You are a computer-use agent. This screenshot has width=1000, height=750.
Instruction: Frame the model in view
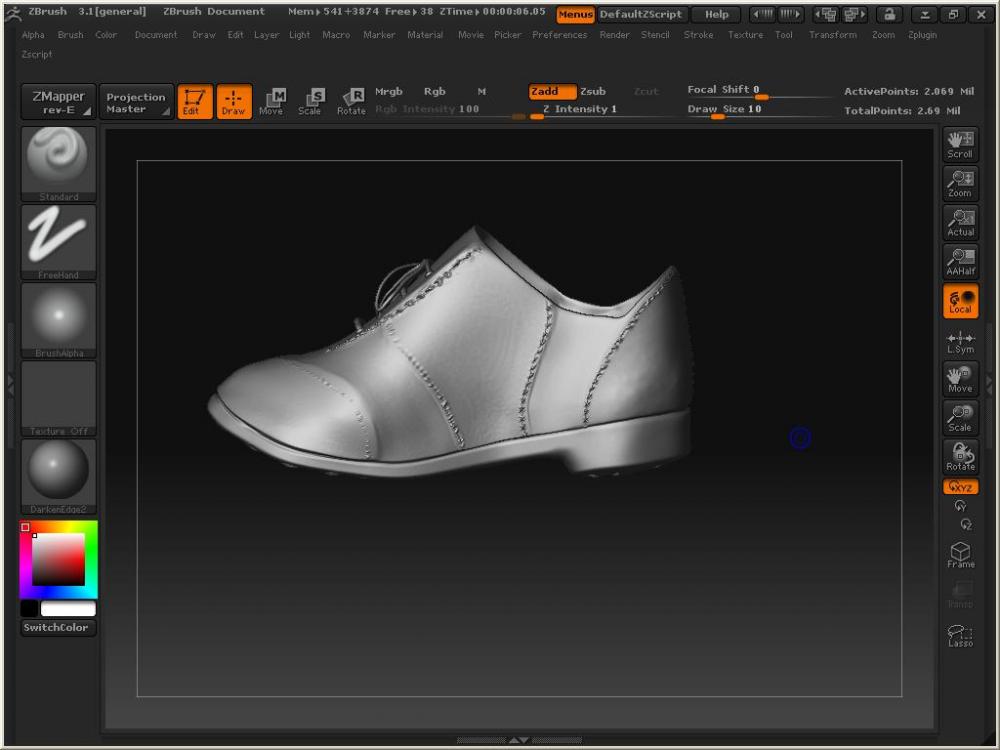960,555
